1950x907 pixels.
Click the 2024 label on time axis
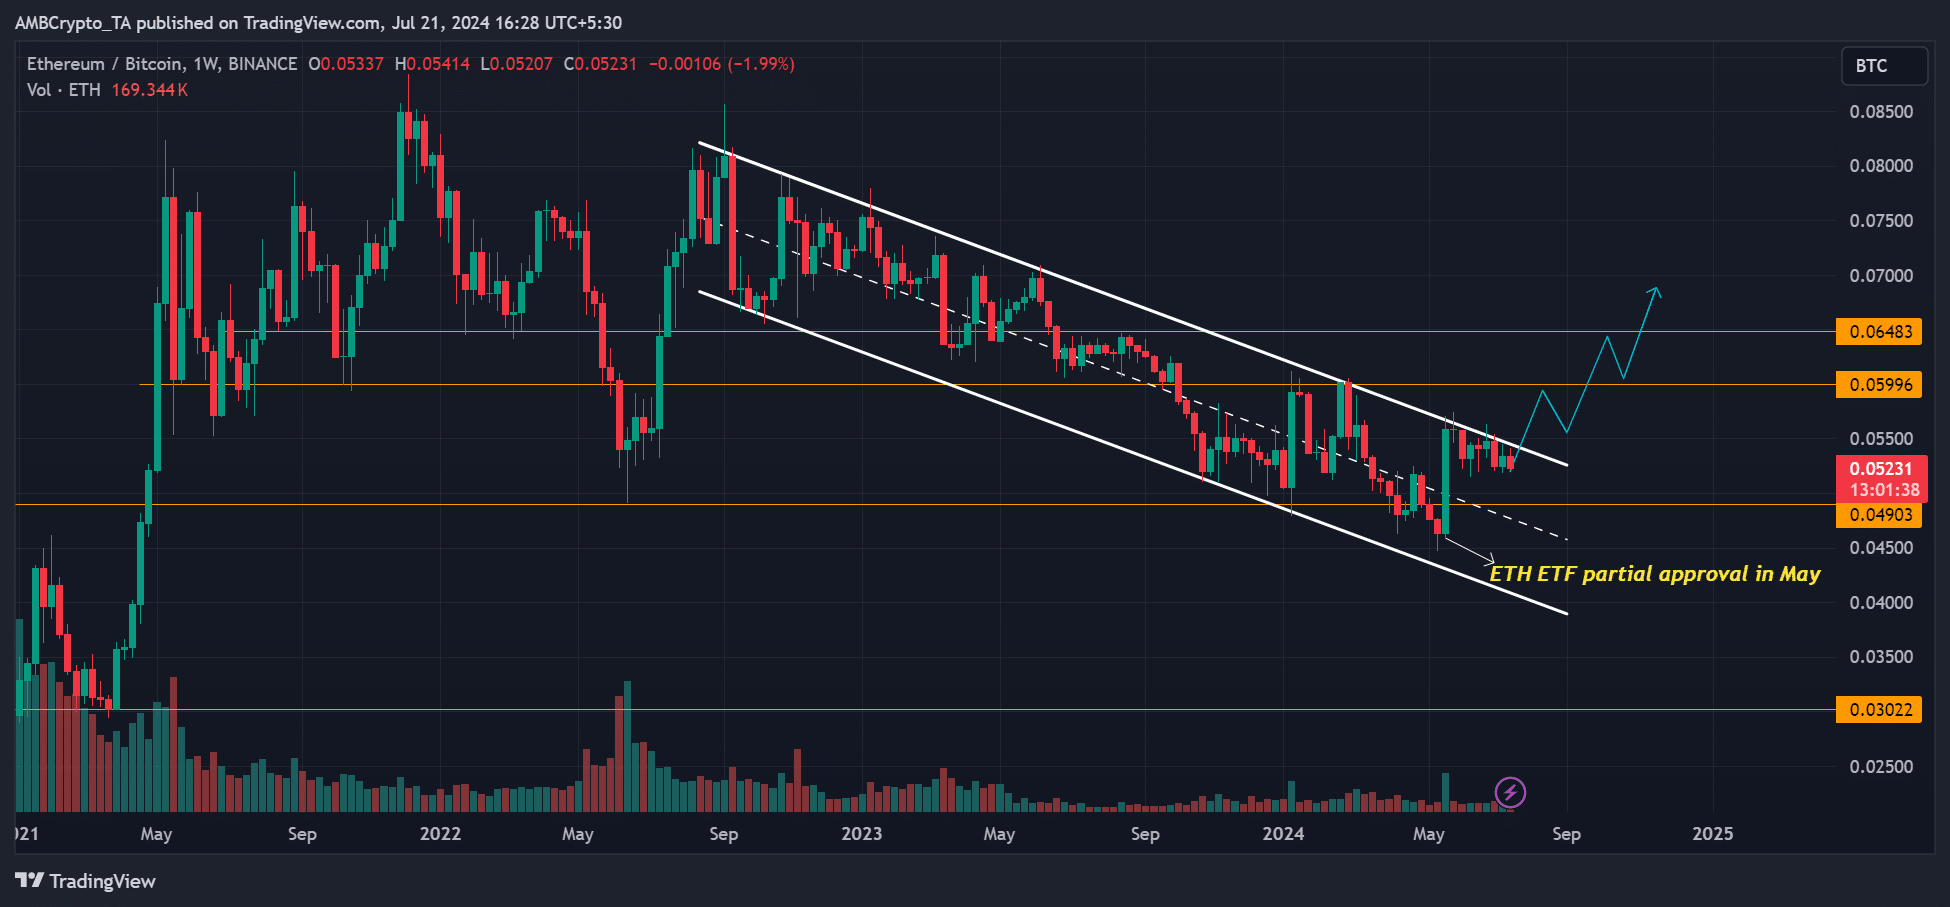[x=1283, y=834]
